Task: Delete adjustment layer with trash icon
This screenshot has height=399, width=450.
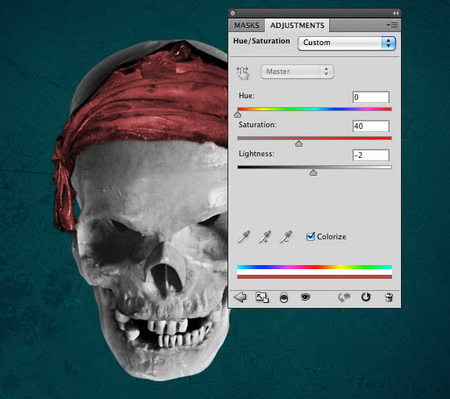Action: coord(389,297)
